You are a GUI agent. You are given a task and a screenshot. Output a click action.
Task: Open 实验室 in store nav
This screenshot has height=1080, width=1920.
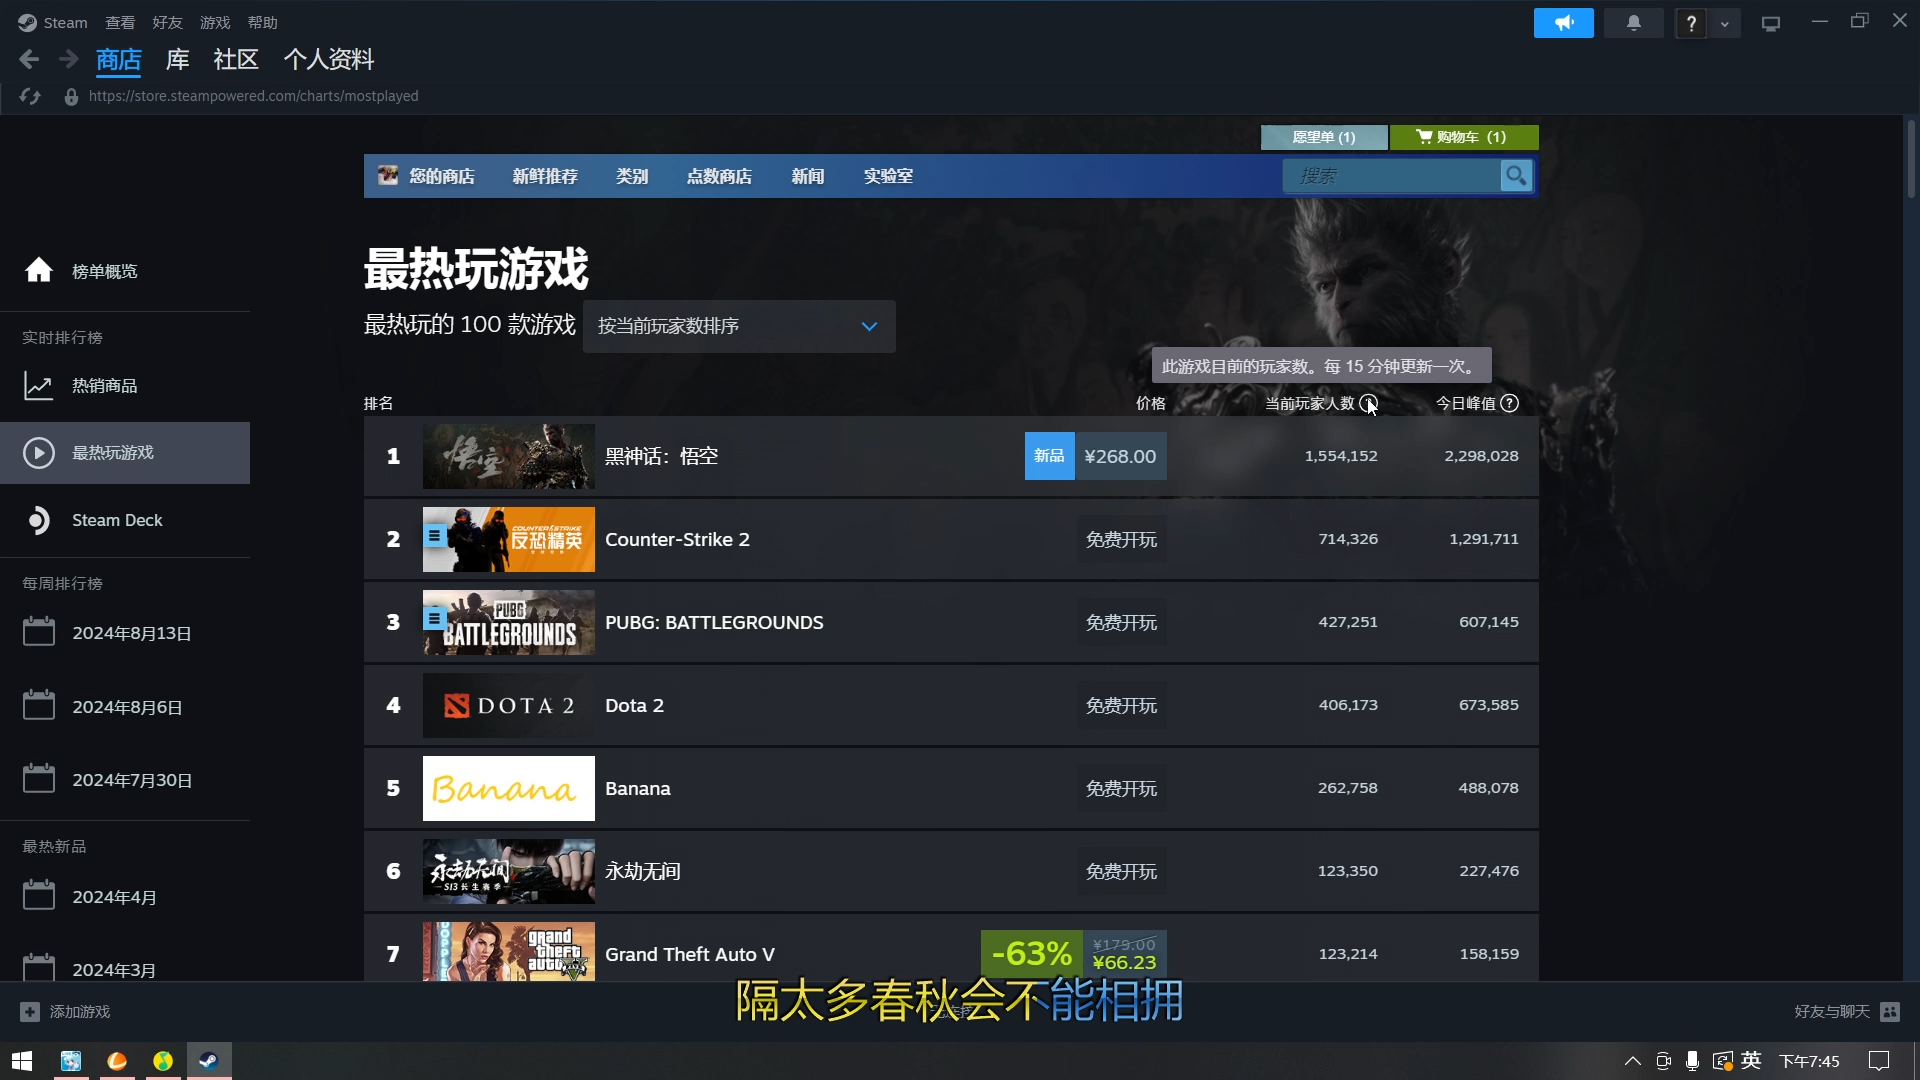(x=889, y=176)
